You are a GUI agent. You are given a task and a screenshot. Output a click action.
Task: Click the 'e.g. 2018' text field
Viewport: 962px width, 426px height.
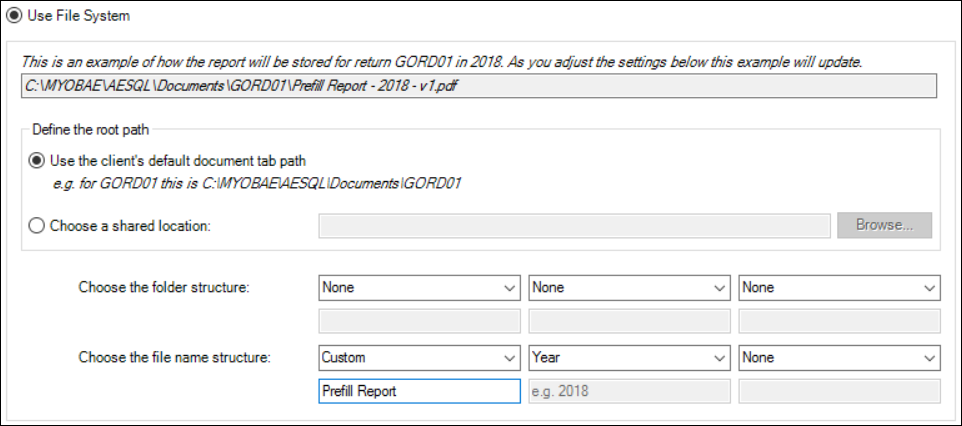coord(629,391)
